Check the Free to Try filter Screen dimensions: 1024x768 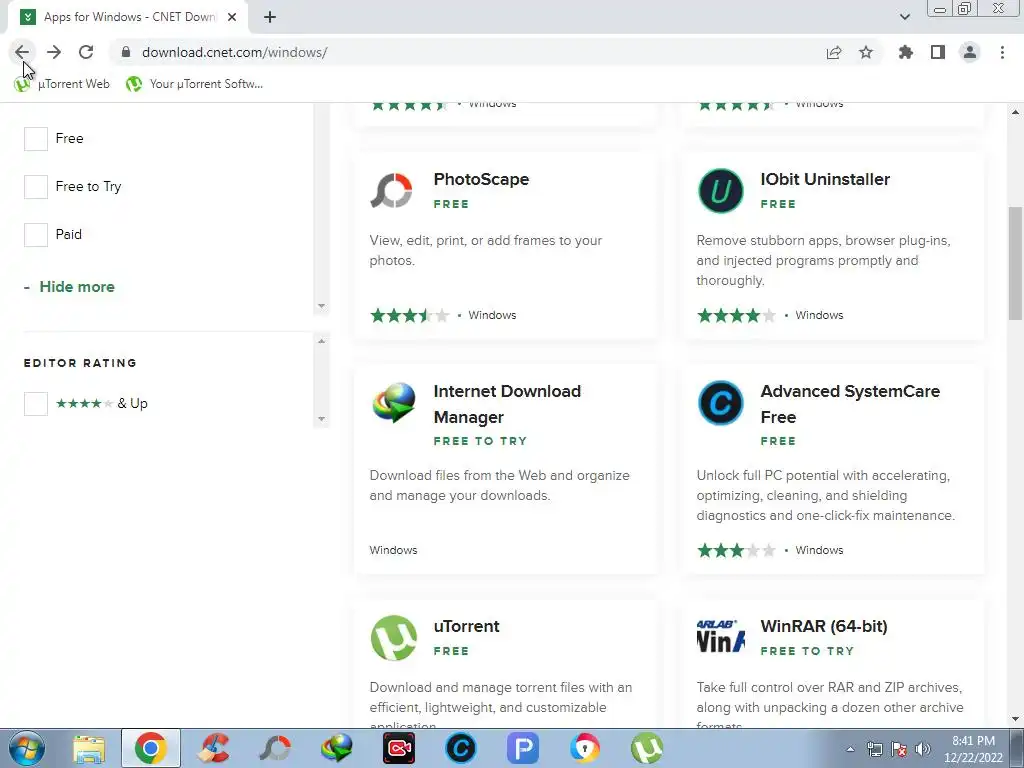36,187
